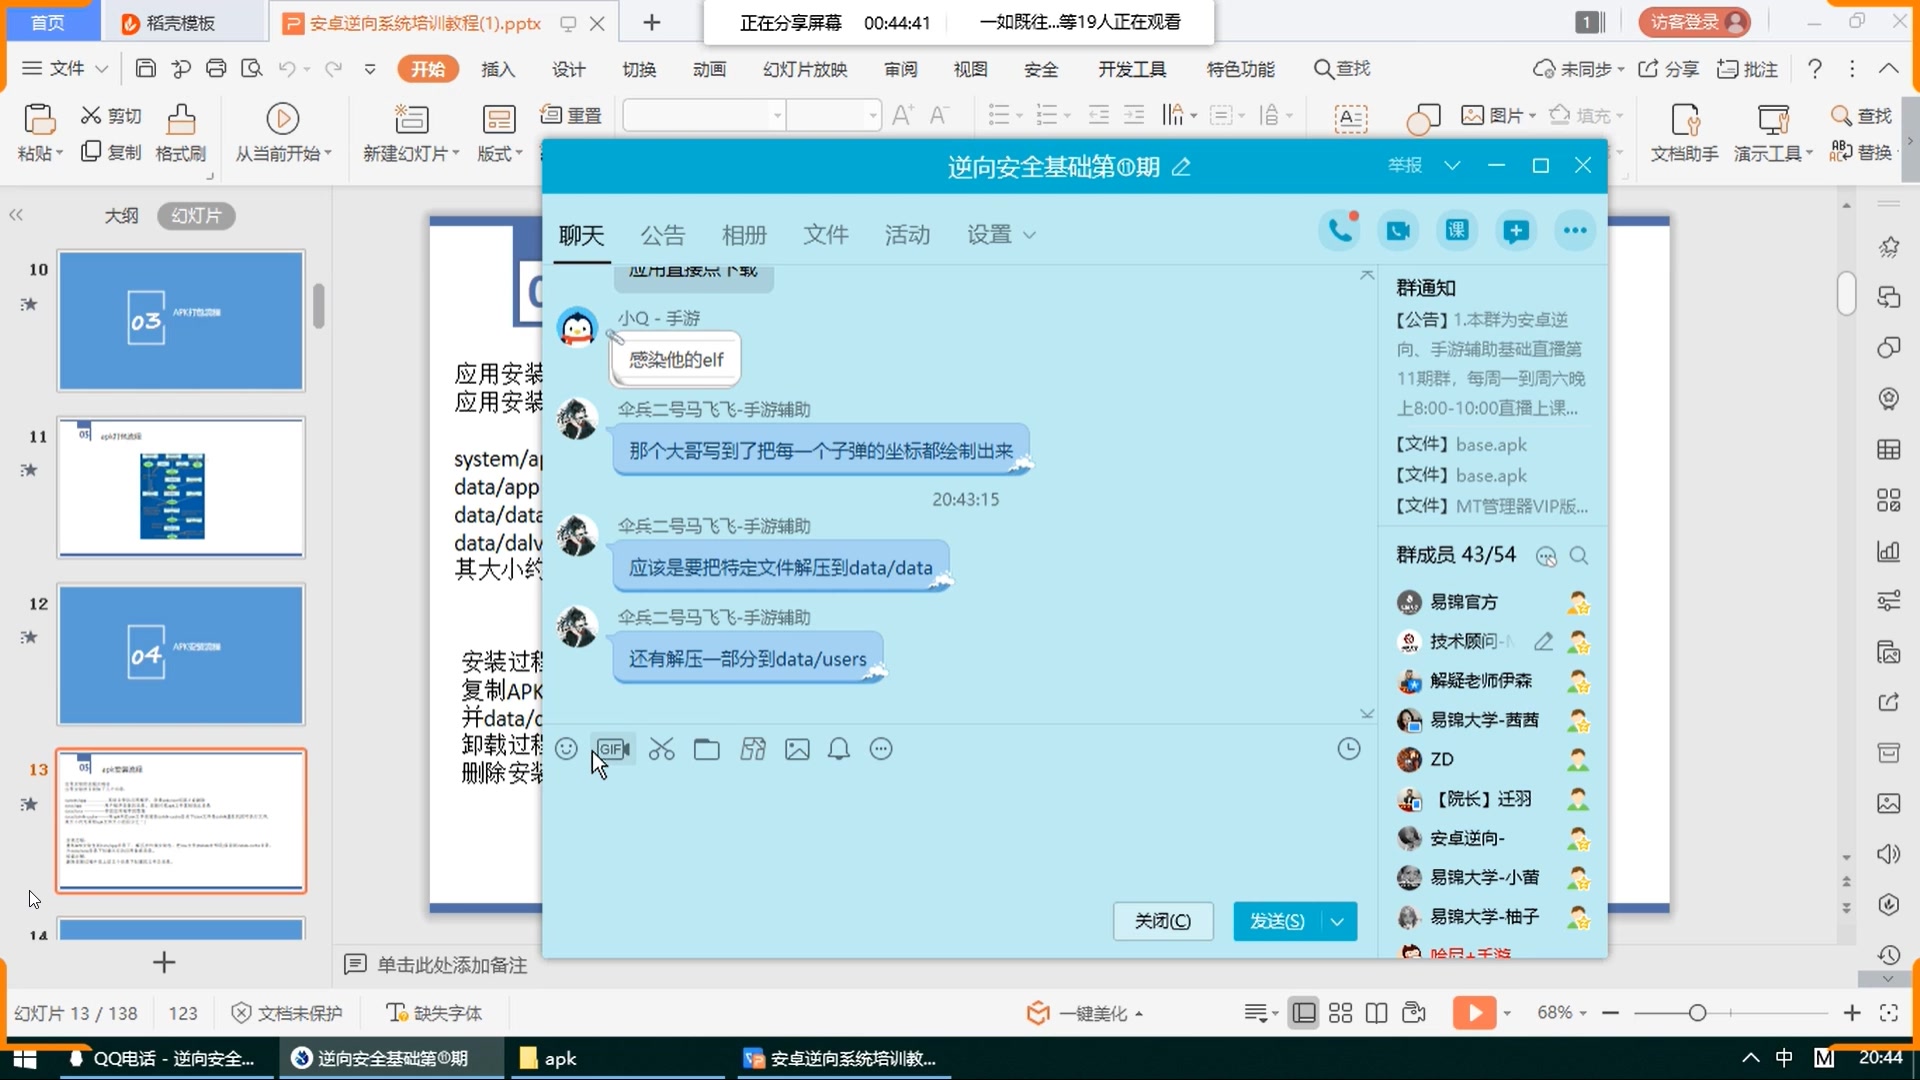1920x1080 pixels.
Task: Open the 文件 tab in QQ group
Action: tap(826, 235)
